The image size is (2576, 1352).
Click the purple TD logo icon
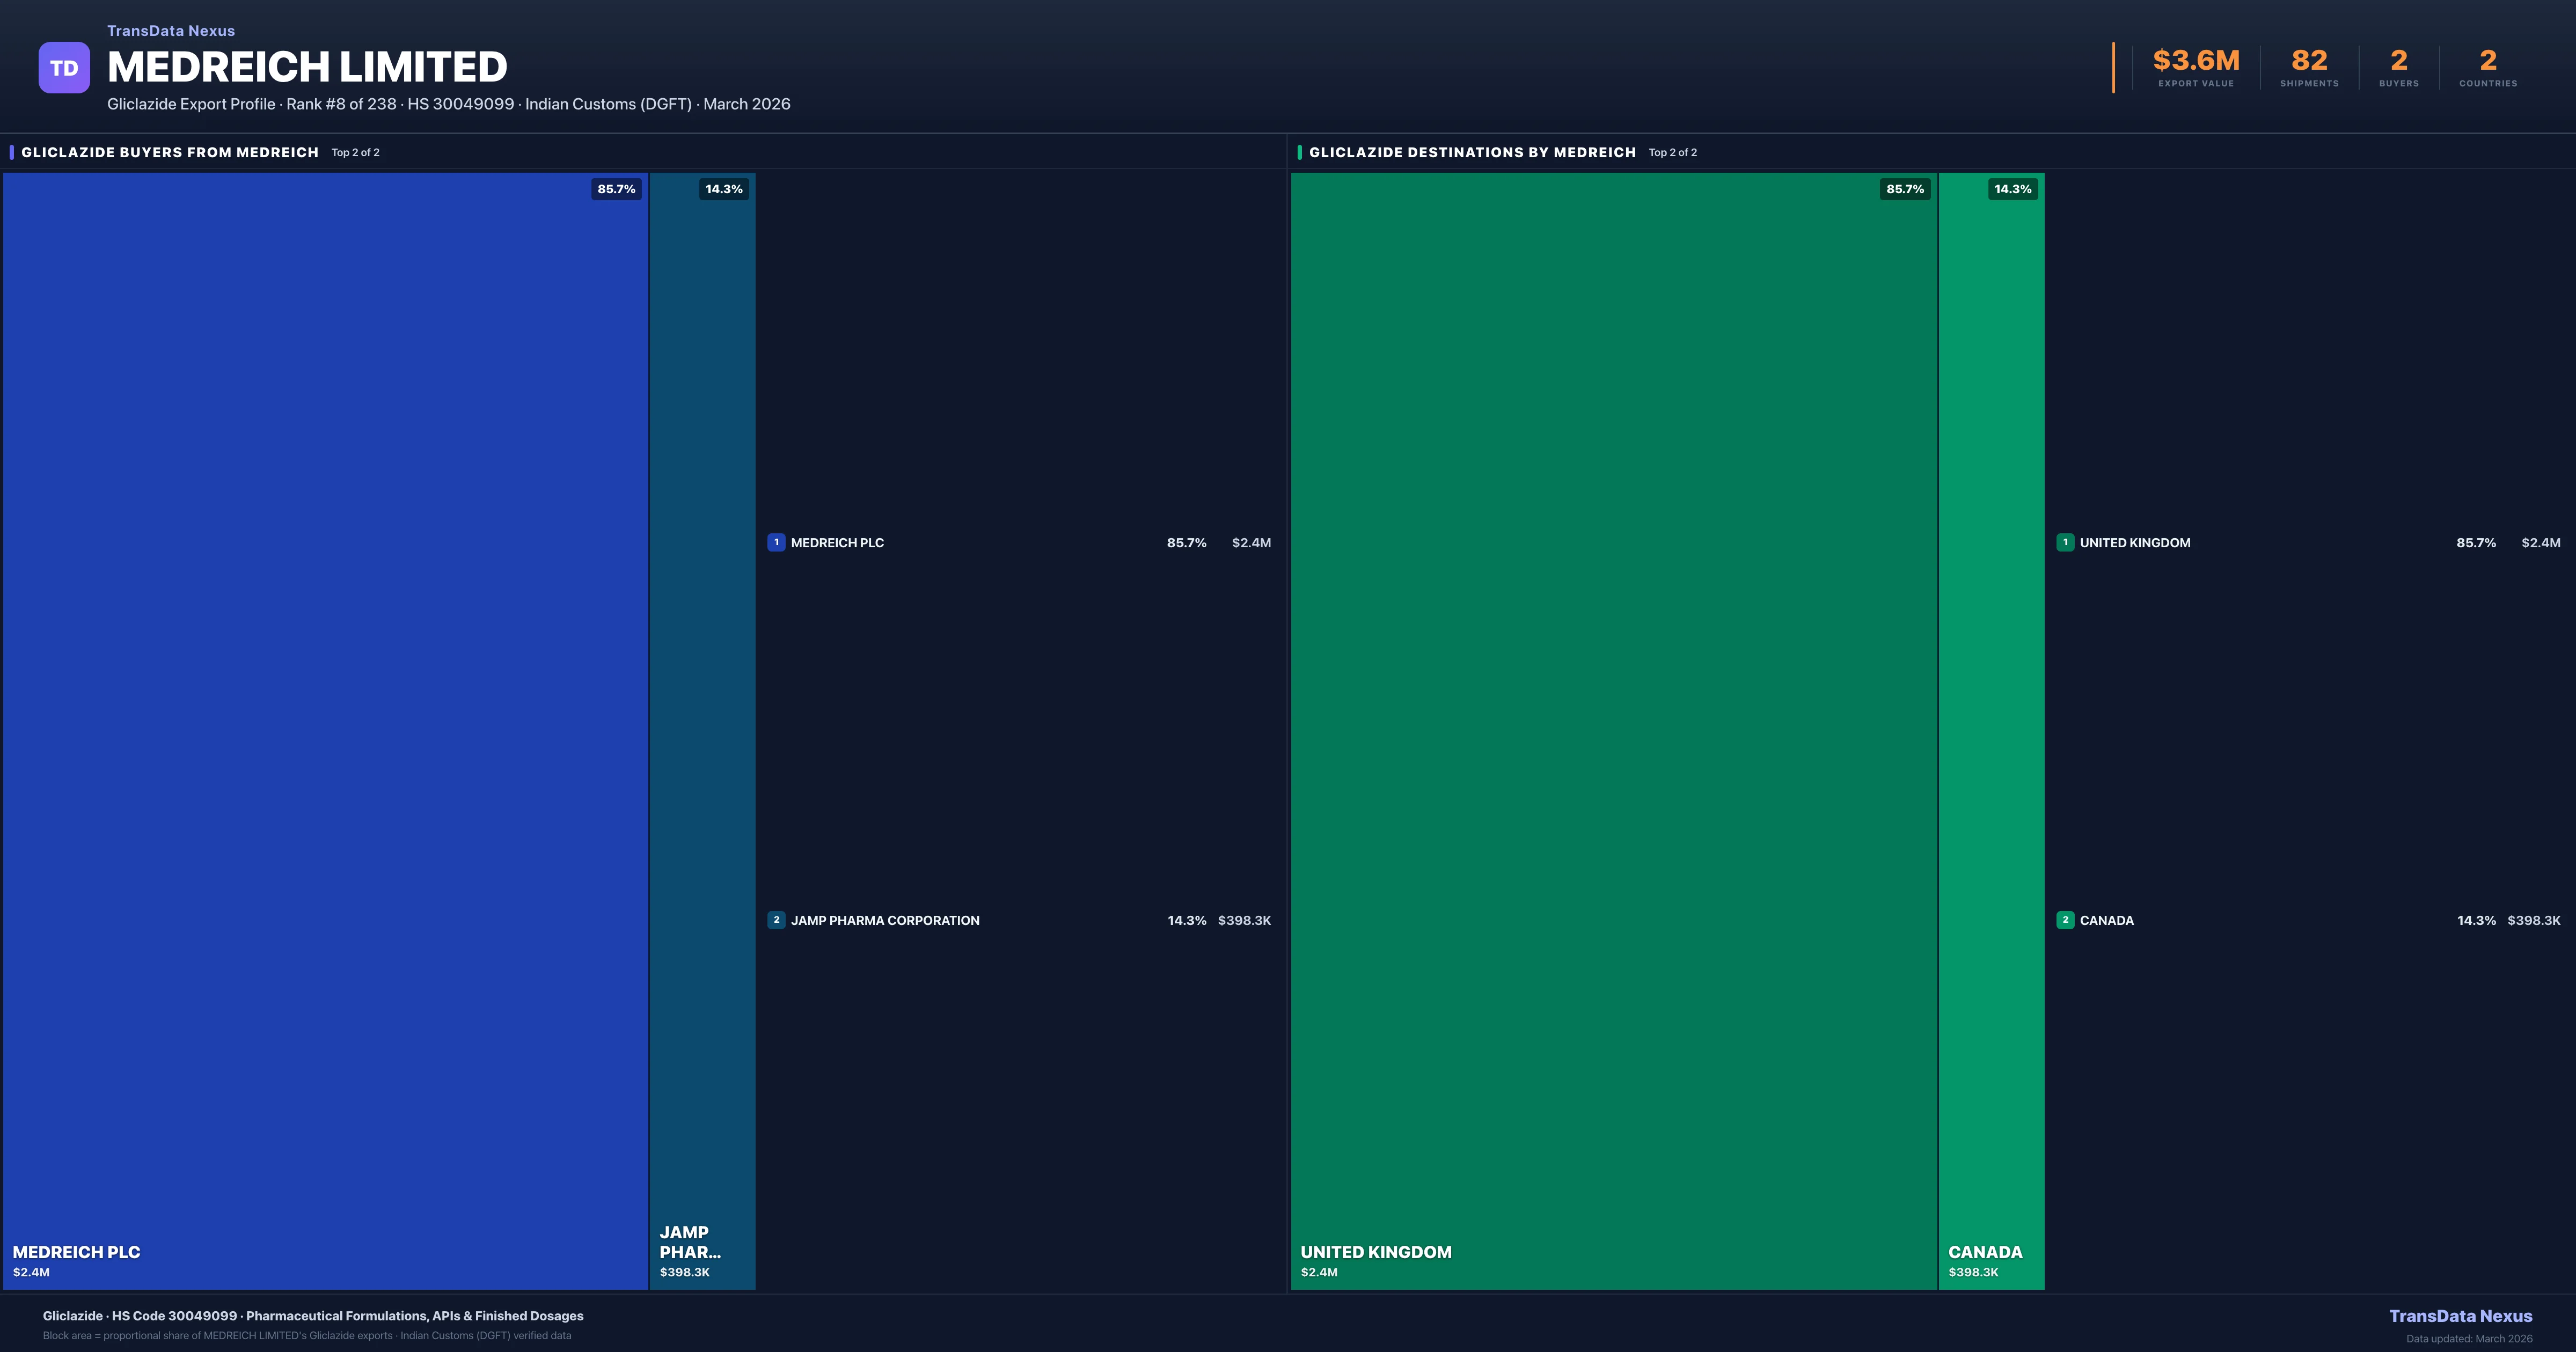tap(64, 68)
